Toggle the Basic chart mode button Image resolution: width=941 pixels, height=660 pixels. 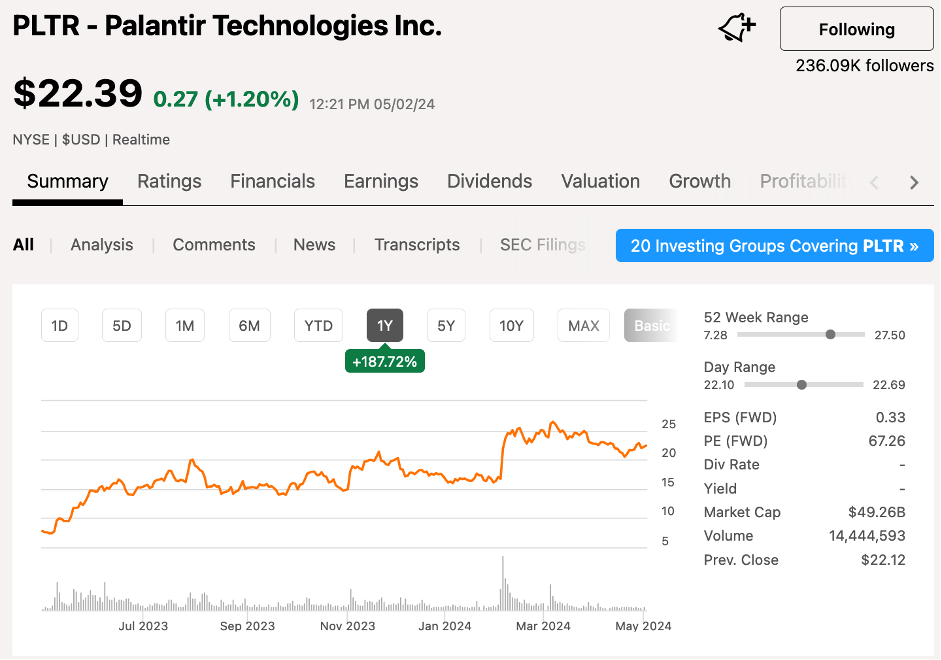click(x=650, y=325)
